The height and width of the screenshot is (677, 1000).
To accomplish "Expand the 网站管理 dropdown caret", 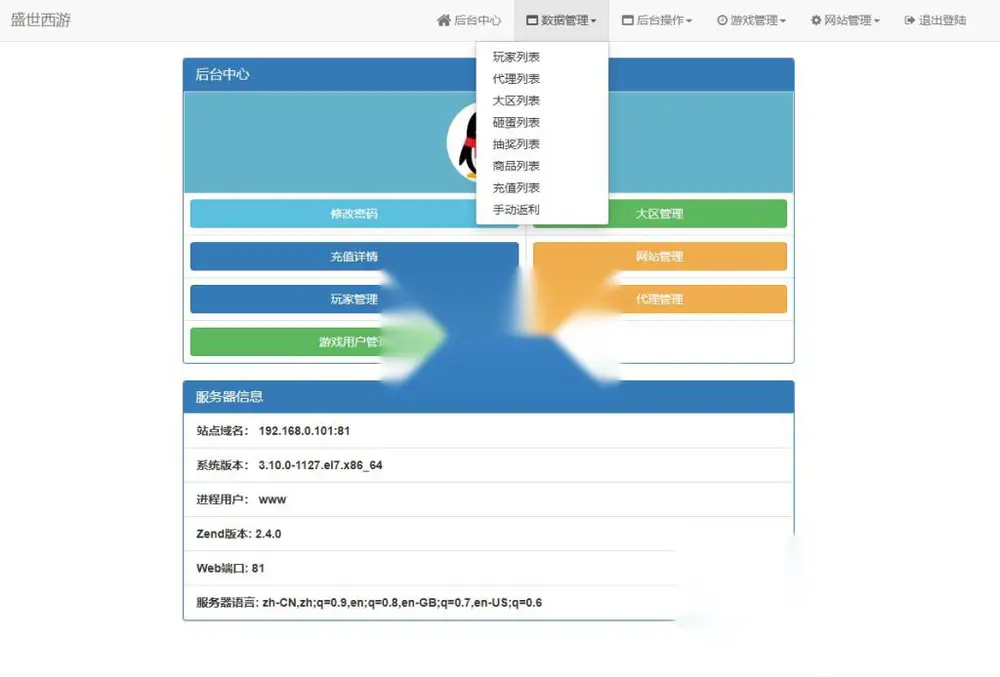I will pos(876,21).
